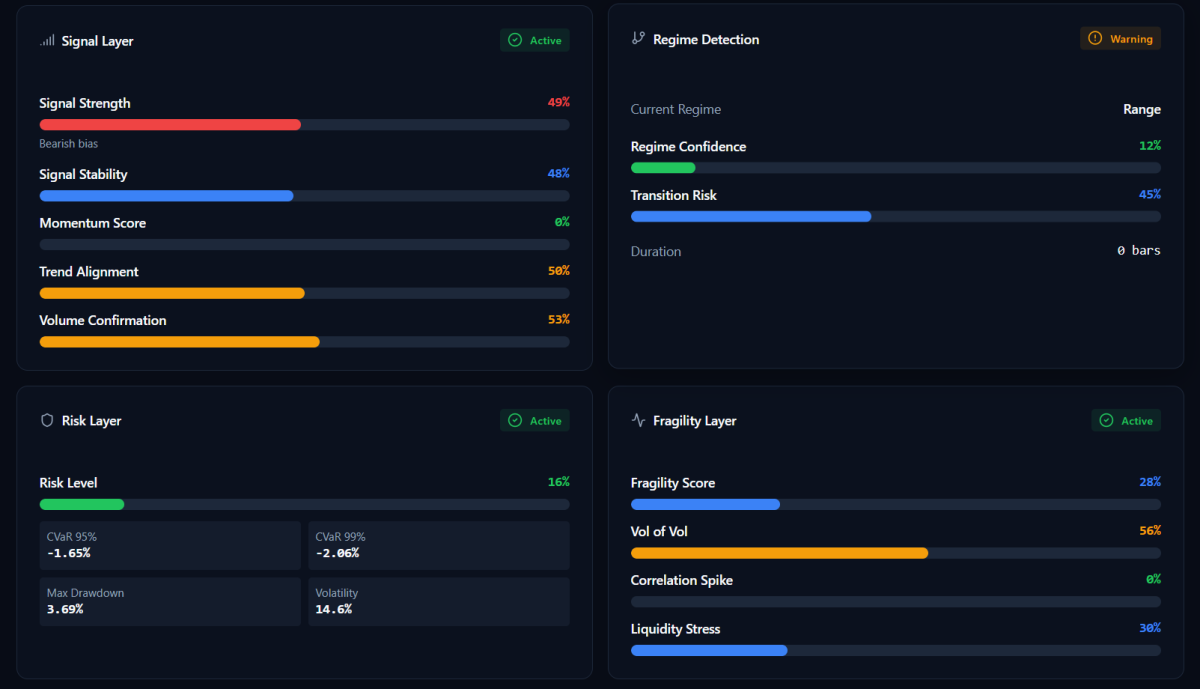
Task: Click the red Signal Strength bar
Action: [x=170, y=125]
